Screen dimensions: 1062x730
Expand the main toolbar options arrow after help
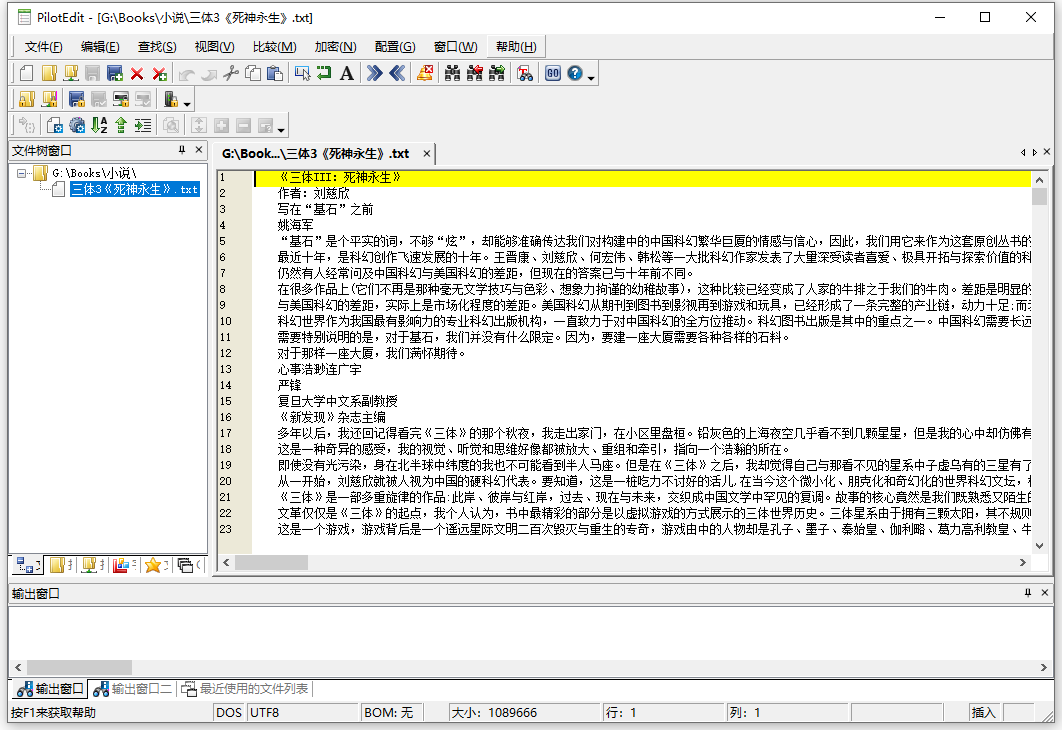[x=591, y=78]
